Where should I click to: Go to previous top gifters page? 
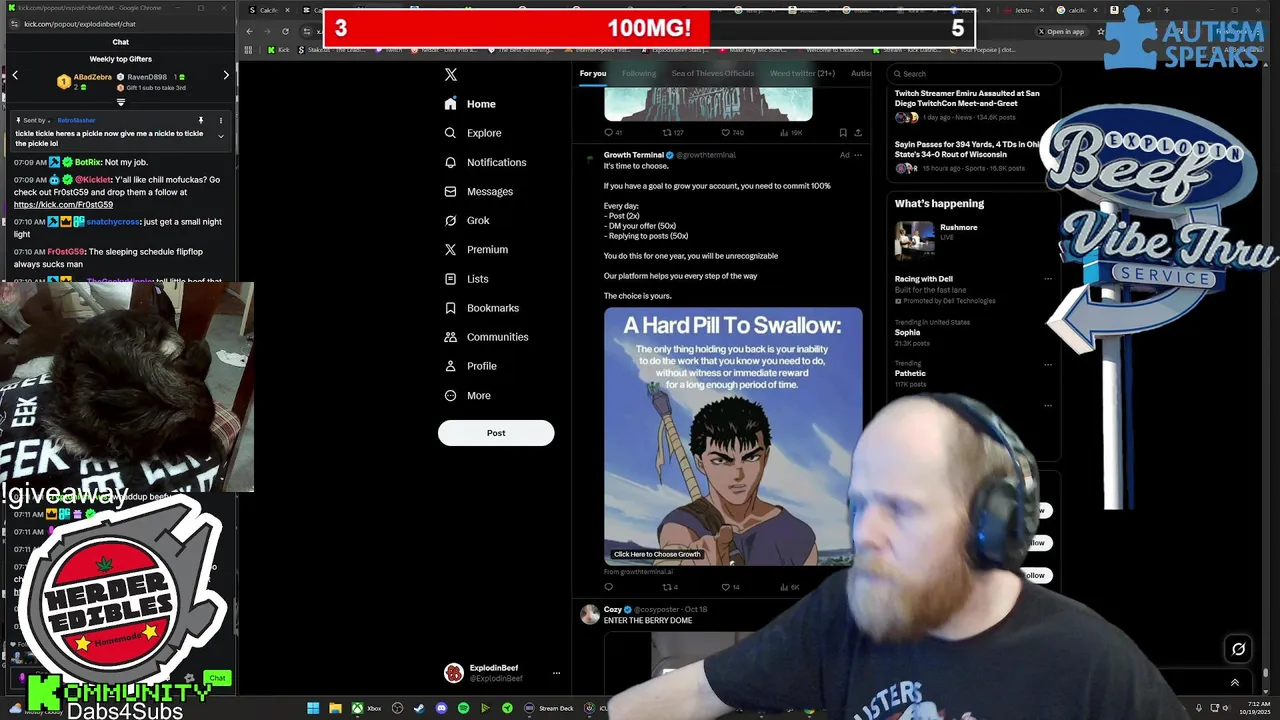15,75
